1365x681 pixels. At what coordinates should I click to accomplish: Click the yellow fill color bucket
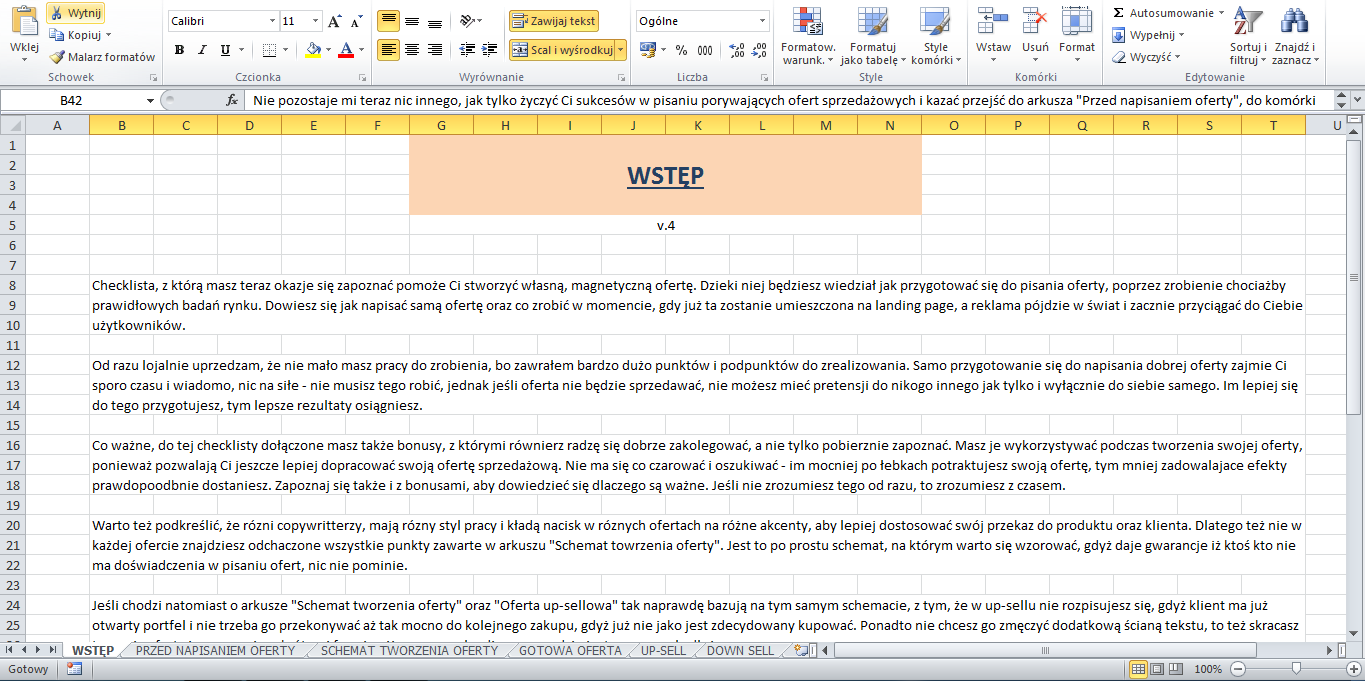tap(313, 50)
